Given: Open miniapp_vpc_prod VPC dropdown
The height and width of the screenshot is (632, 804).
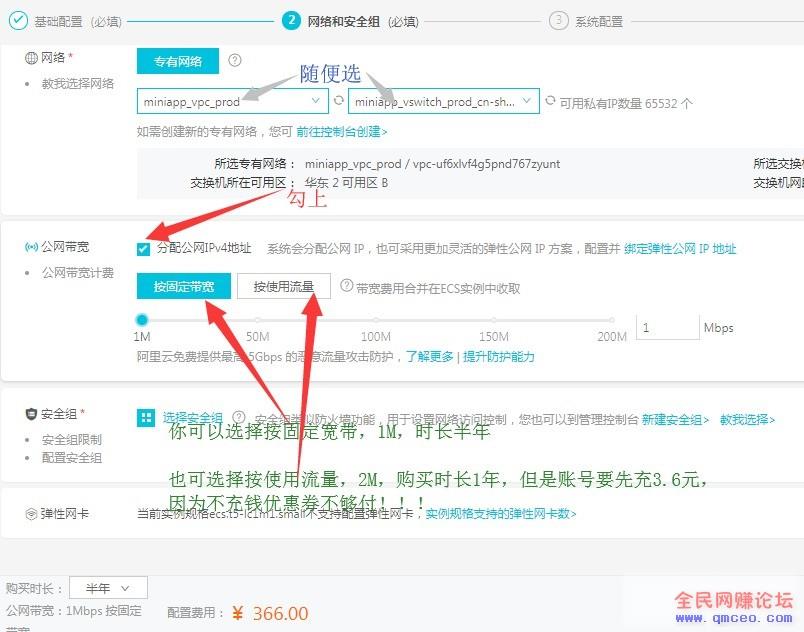Looking at the screenshot, I should (232, 101).
